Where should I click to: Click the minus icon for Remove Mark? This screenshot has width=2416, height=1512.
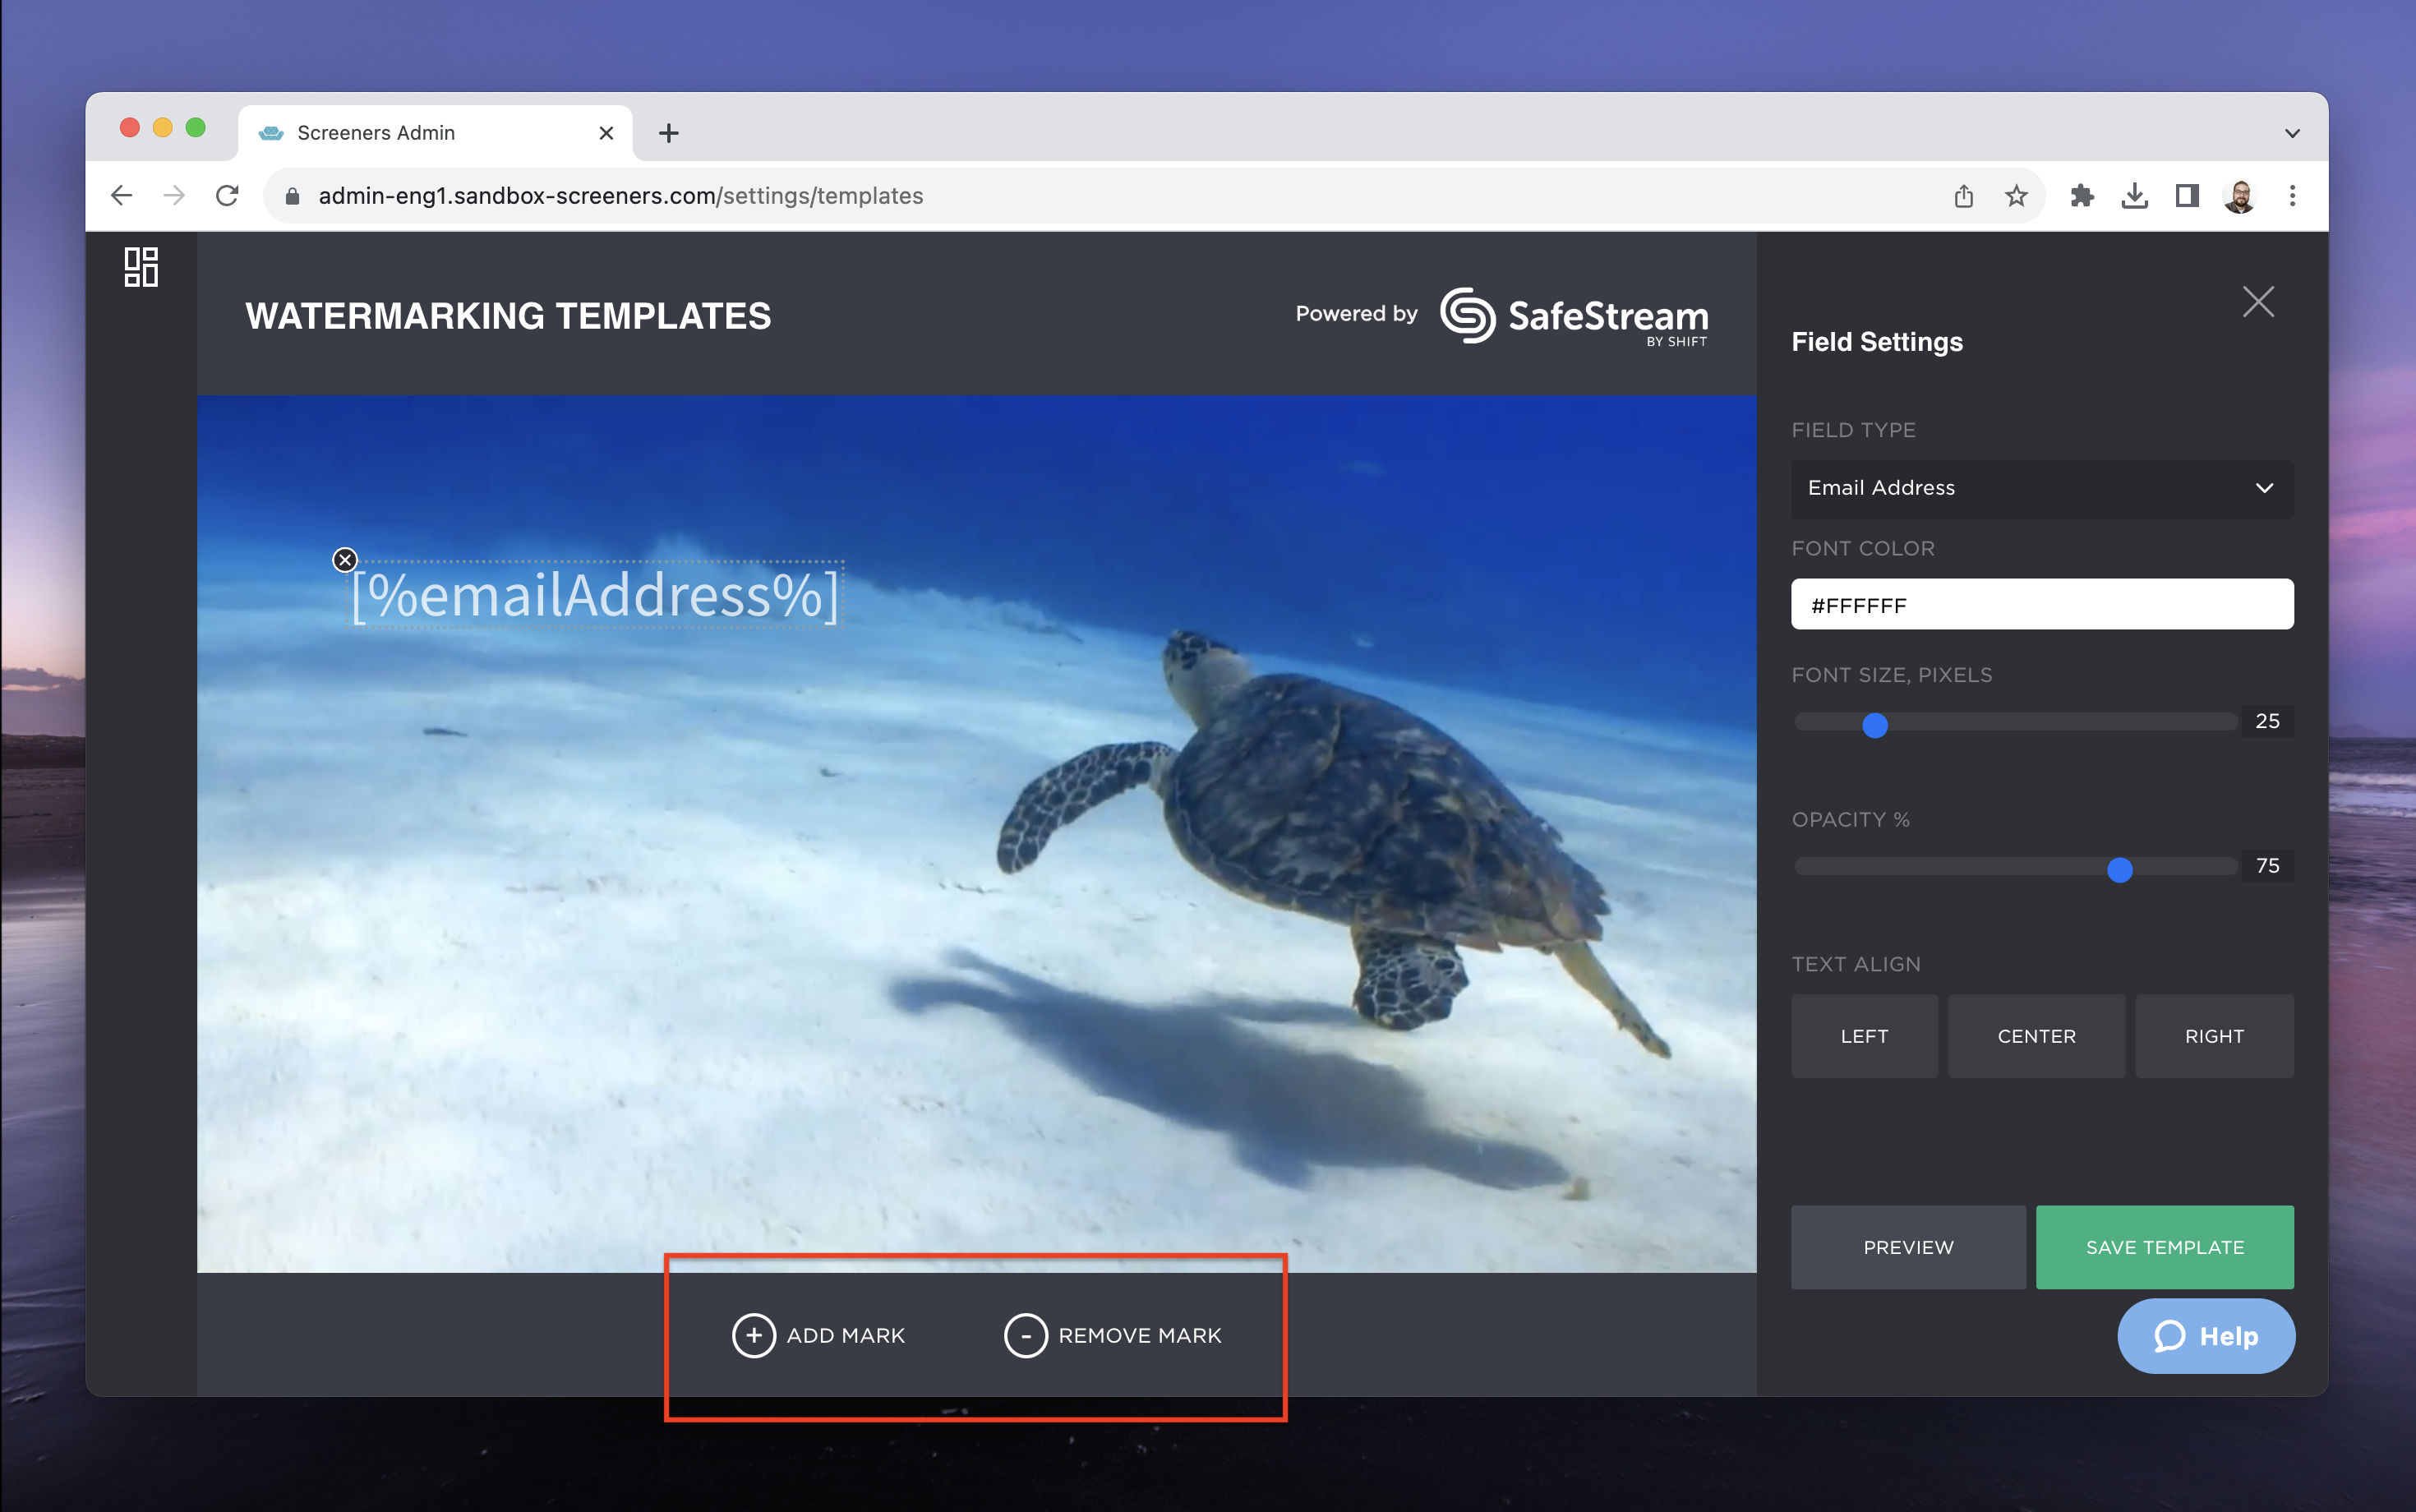[1025, 1335]
